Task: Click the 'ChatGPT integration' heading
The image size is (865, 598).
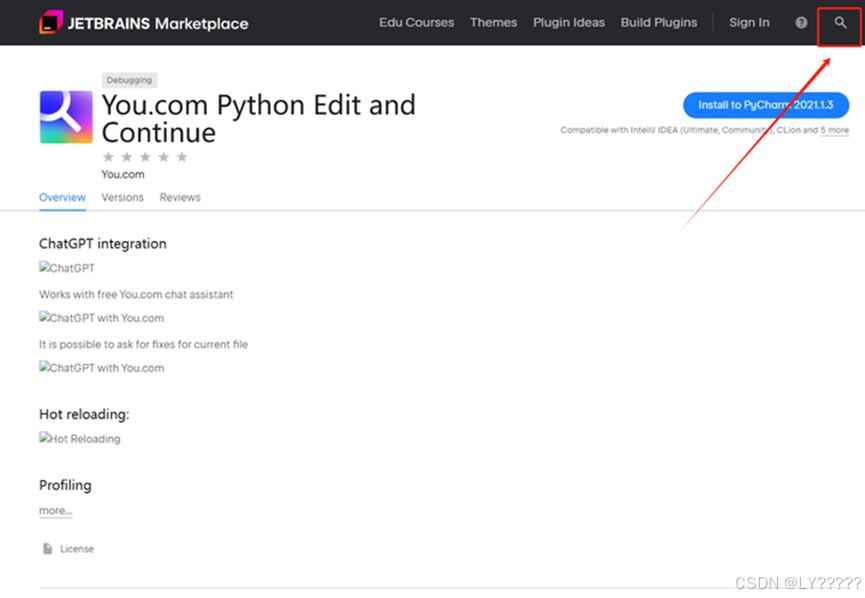Action: pyautogui.click(x=103, y=244)
